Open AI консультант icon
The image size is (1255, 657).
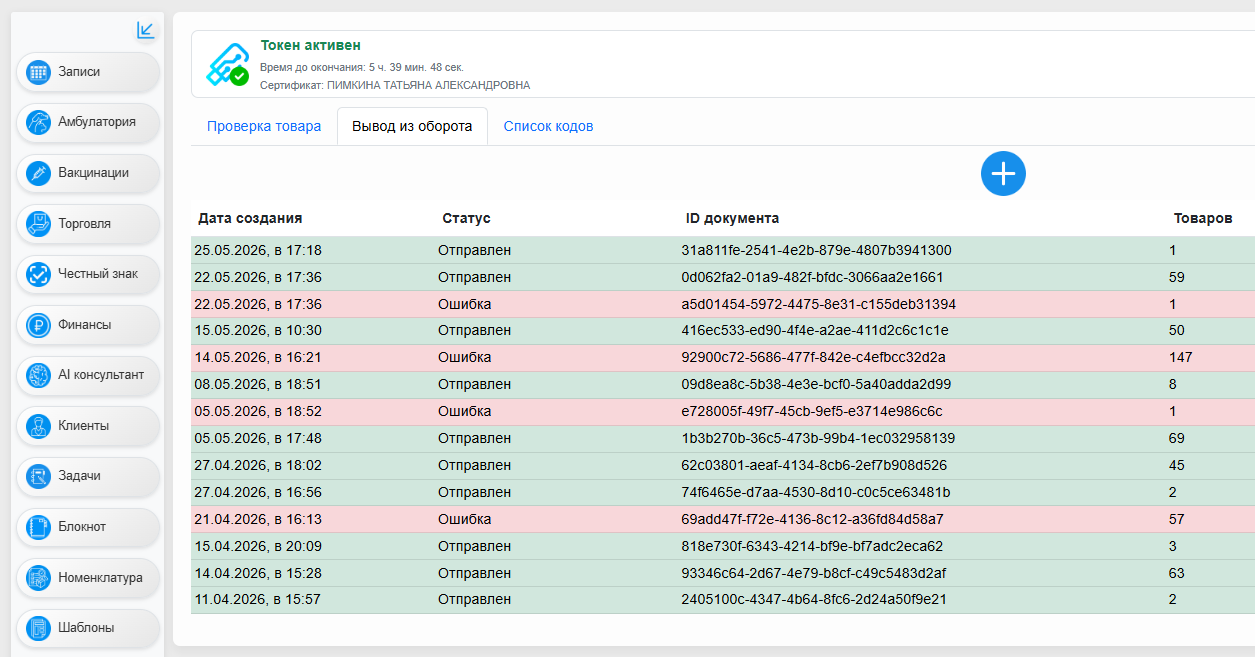39,375
